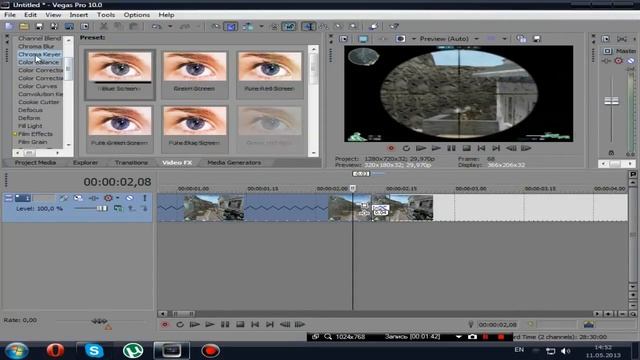
Task: Select Chroma Keyer in effects list
Action: pos(39,54)
